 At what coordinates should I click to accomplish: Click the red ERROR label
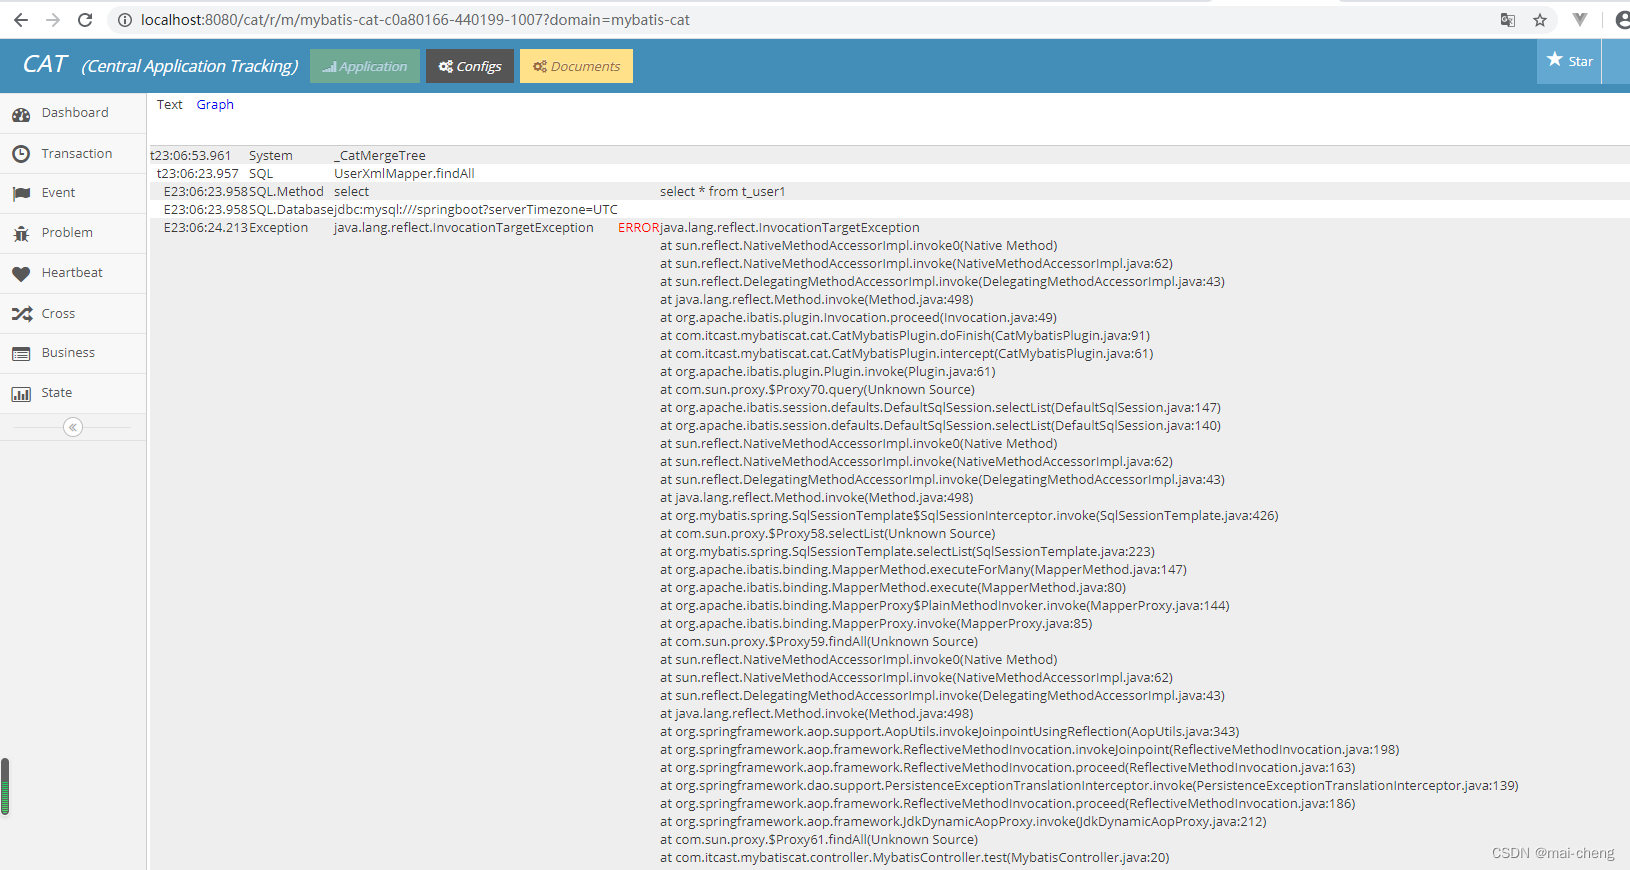pos(638,227)
